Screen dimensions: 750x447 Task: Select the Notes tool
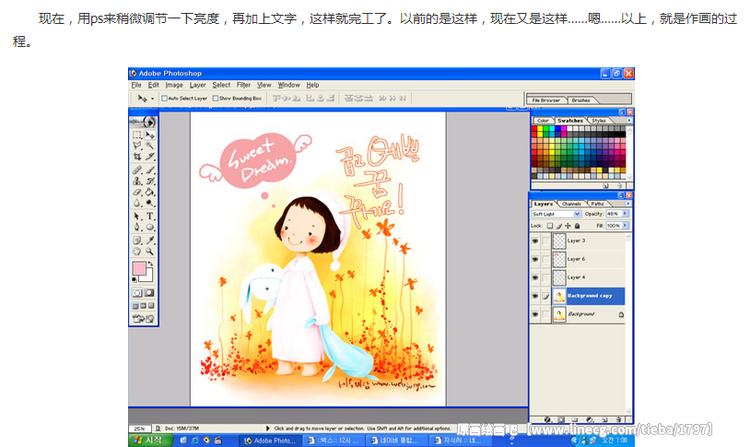click(137, 240)
